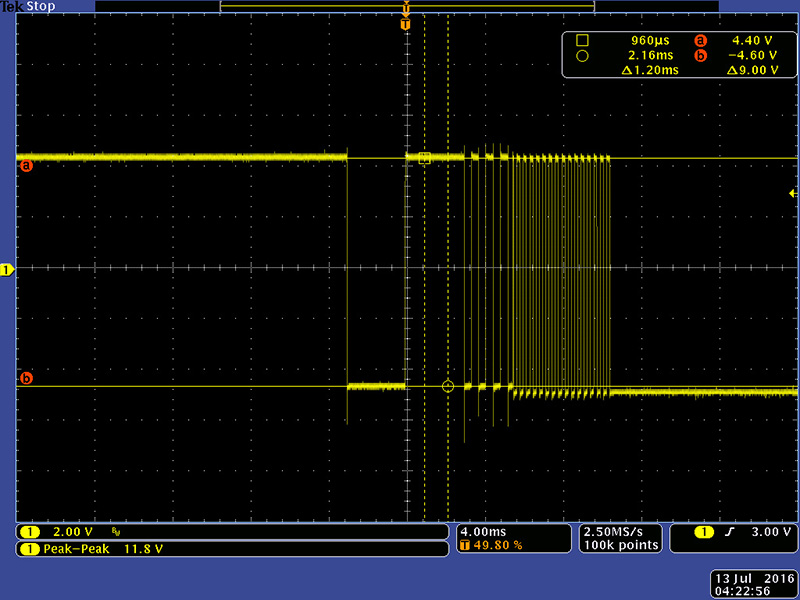800x600 pixels.
Task: Open the 2.50MS/s sample rate readout
Action: click(x=620, y=531)
